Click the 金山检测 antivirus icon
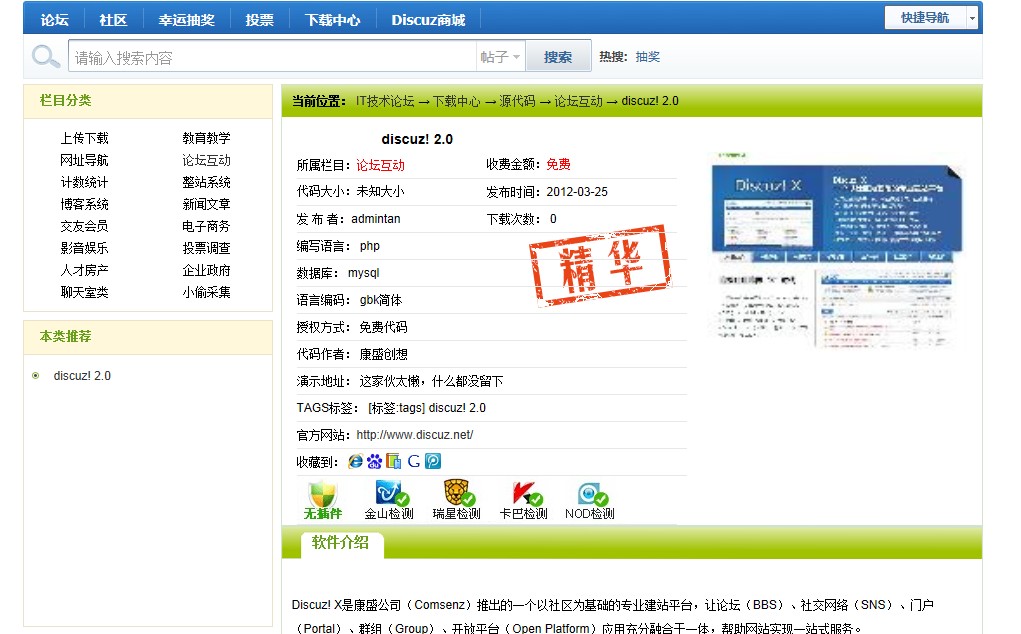The height and width of the screenshot is (634, 1021). (x=391, y=493)
